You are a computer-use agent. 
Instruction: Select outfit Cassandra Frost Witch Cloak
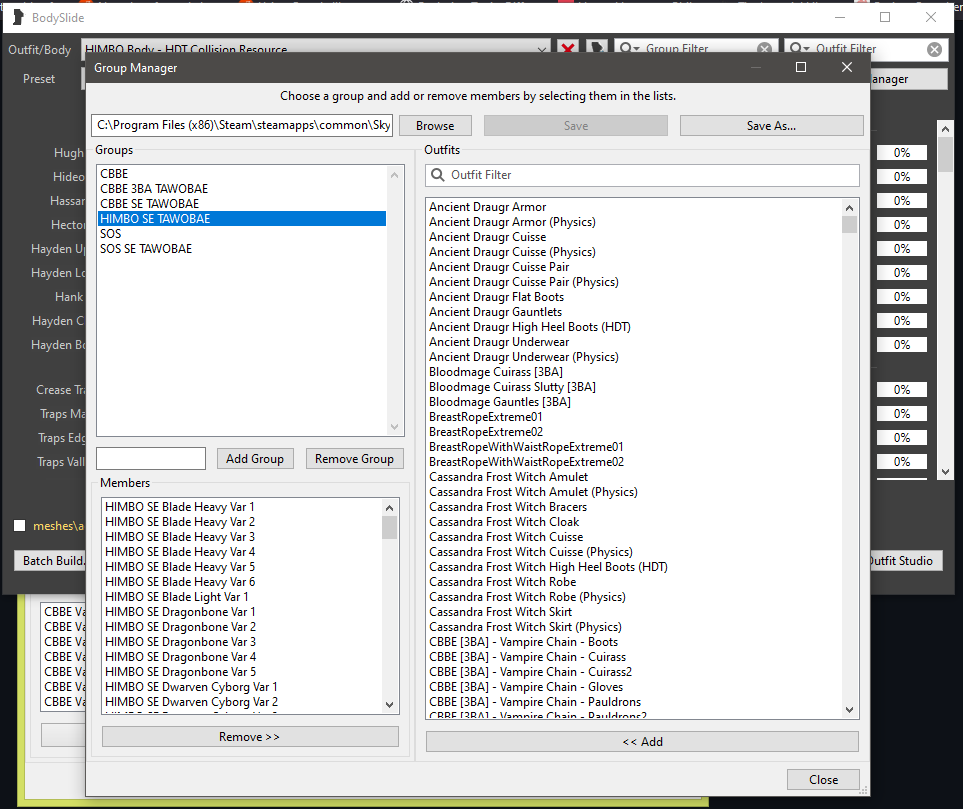point(634,522)
